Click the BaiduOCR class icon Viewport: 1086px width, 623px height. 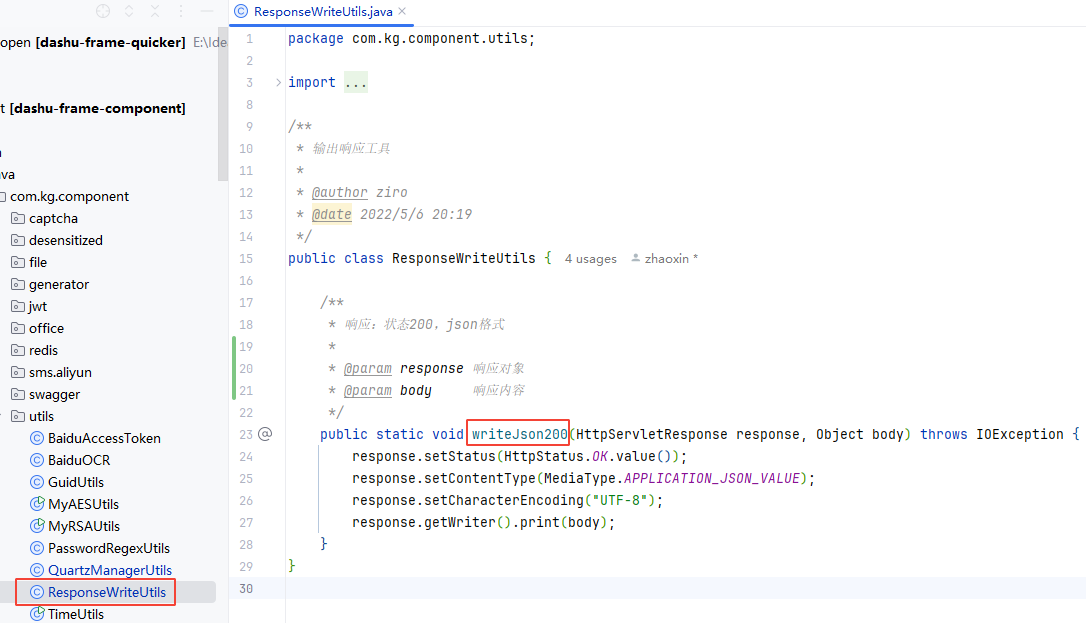(x=37, y=460)
